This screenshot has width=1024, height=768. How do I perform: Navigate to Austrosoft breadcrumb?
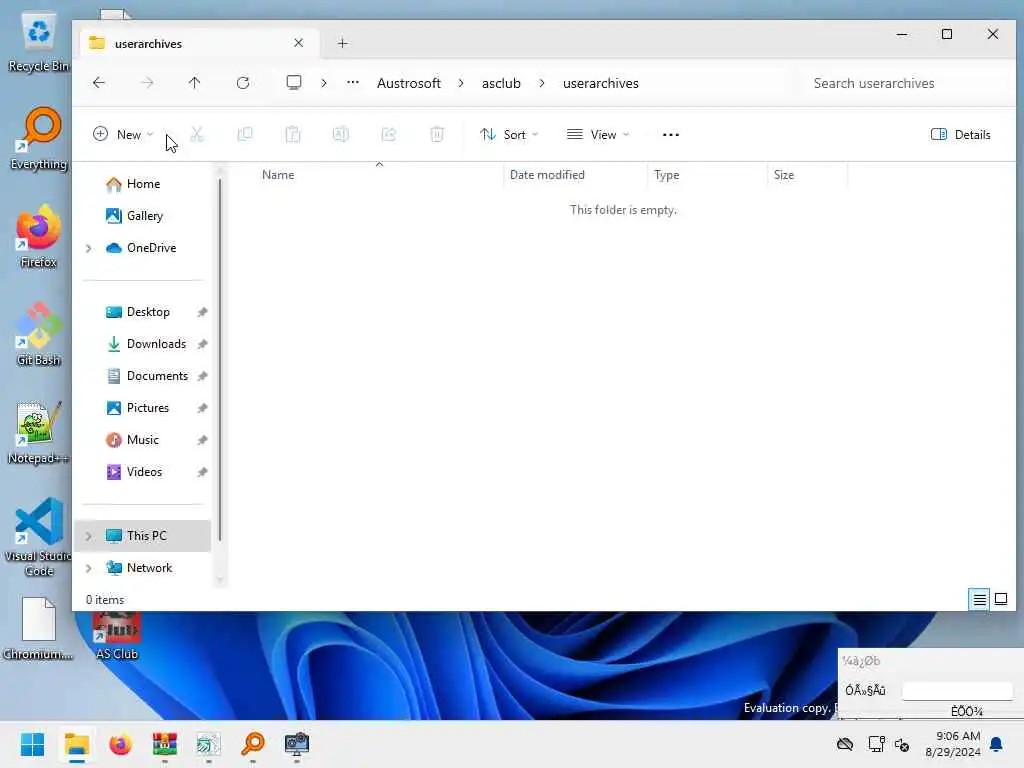pos(409,83)
